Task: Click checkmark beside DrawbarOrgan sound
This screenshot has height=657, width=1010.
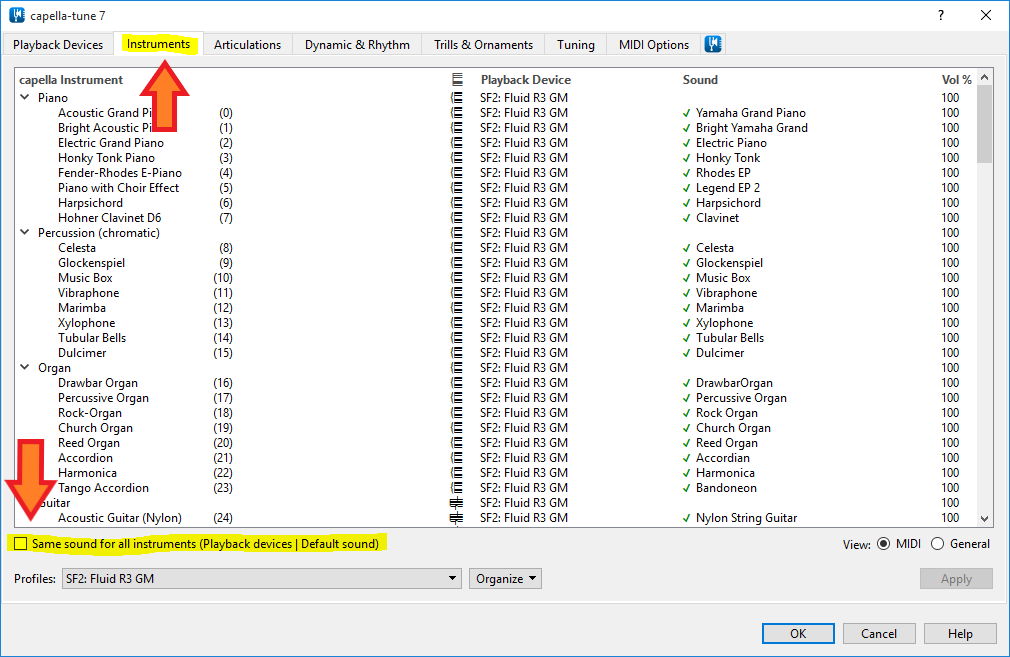Action: (687, 383)
